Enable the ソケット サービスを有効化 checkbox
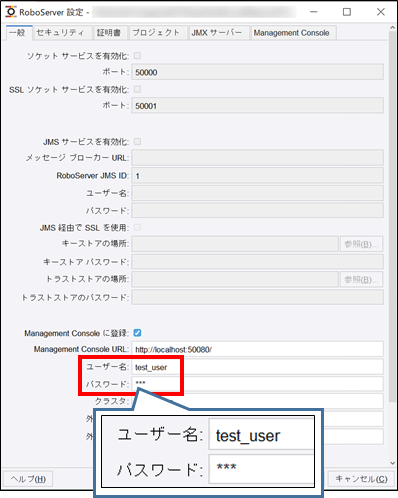 137,55
